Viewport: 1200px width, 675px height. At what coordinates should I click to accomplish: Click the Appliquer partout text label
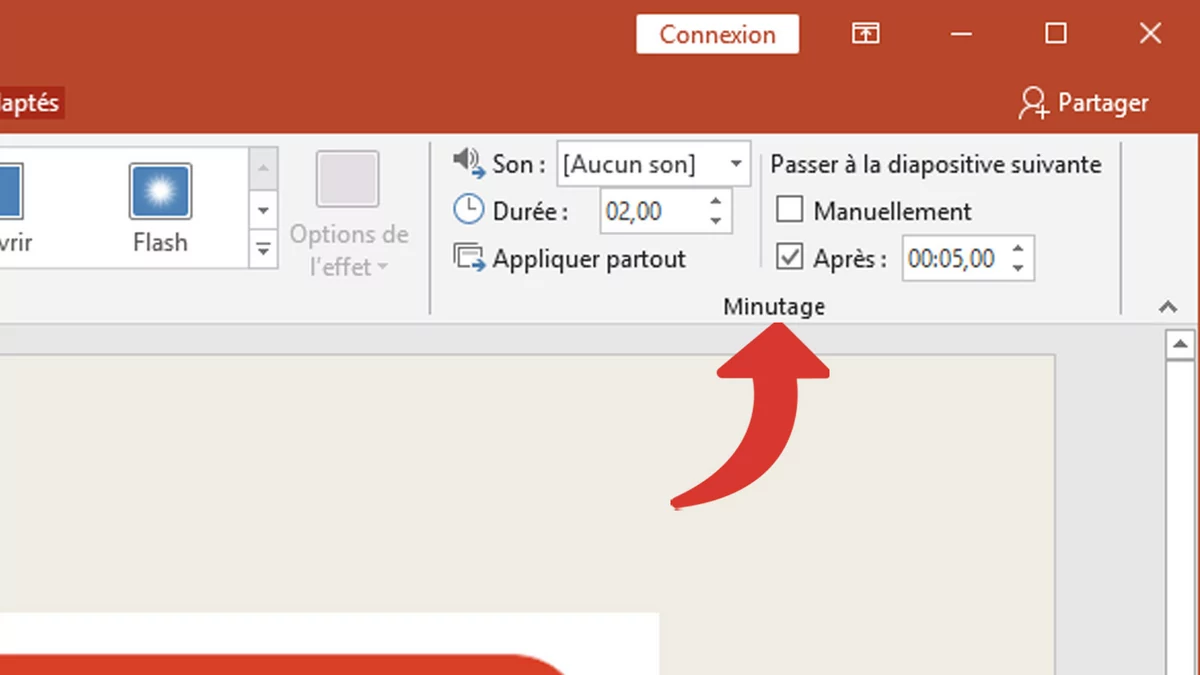click(589, 259)
